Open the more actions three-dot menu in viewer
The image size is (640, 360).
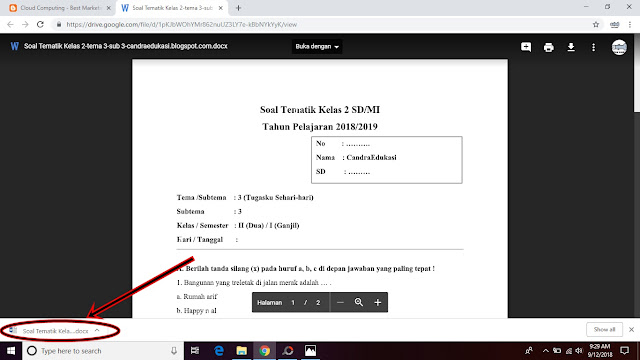(593, 47)
